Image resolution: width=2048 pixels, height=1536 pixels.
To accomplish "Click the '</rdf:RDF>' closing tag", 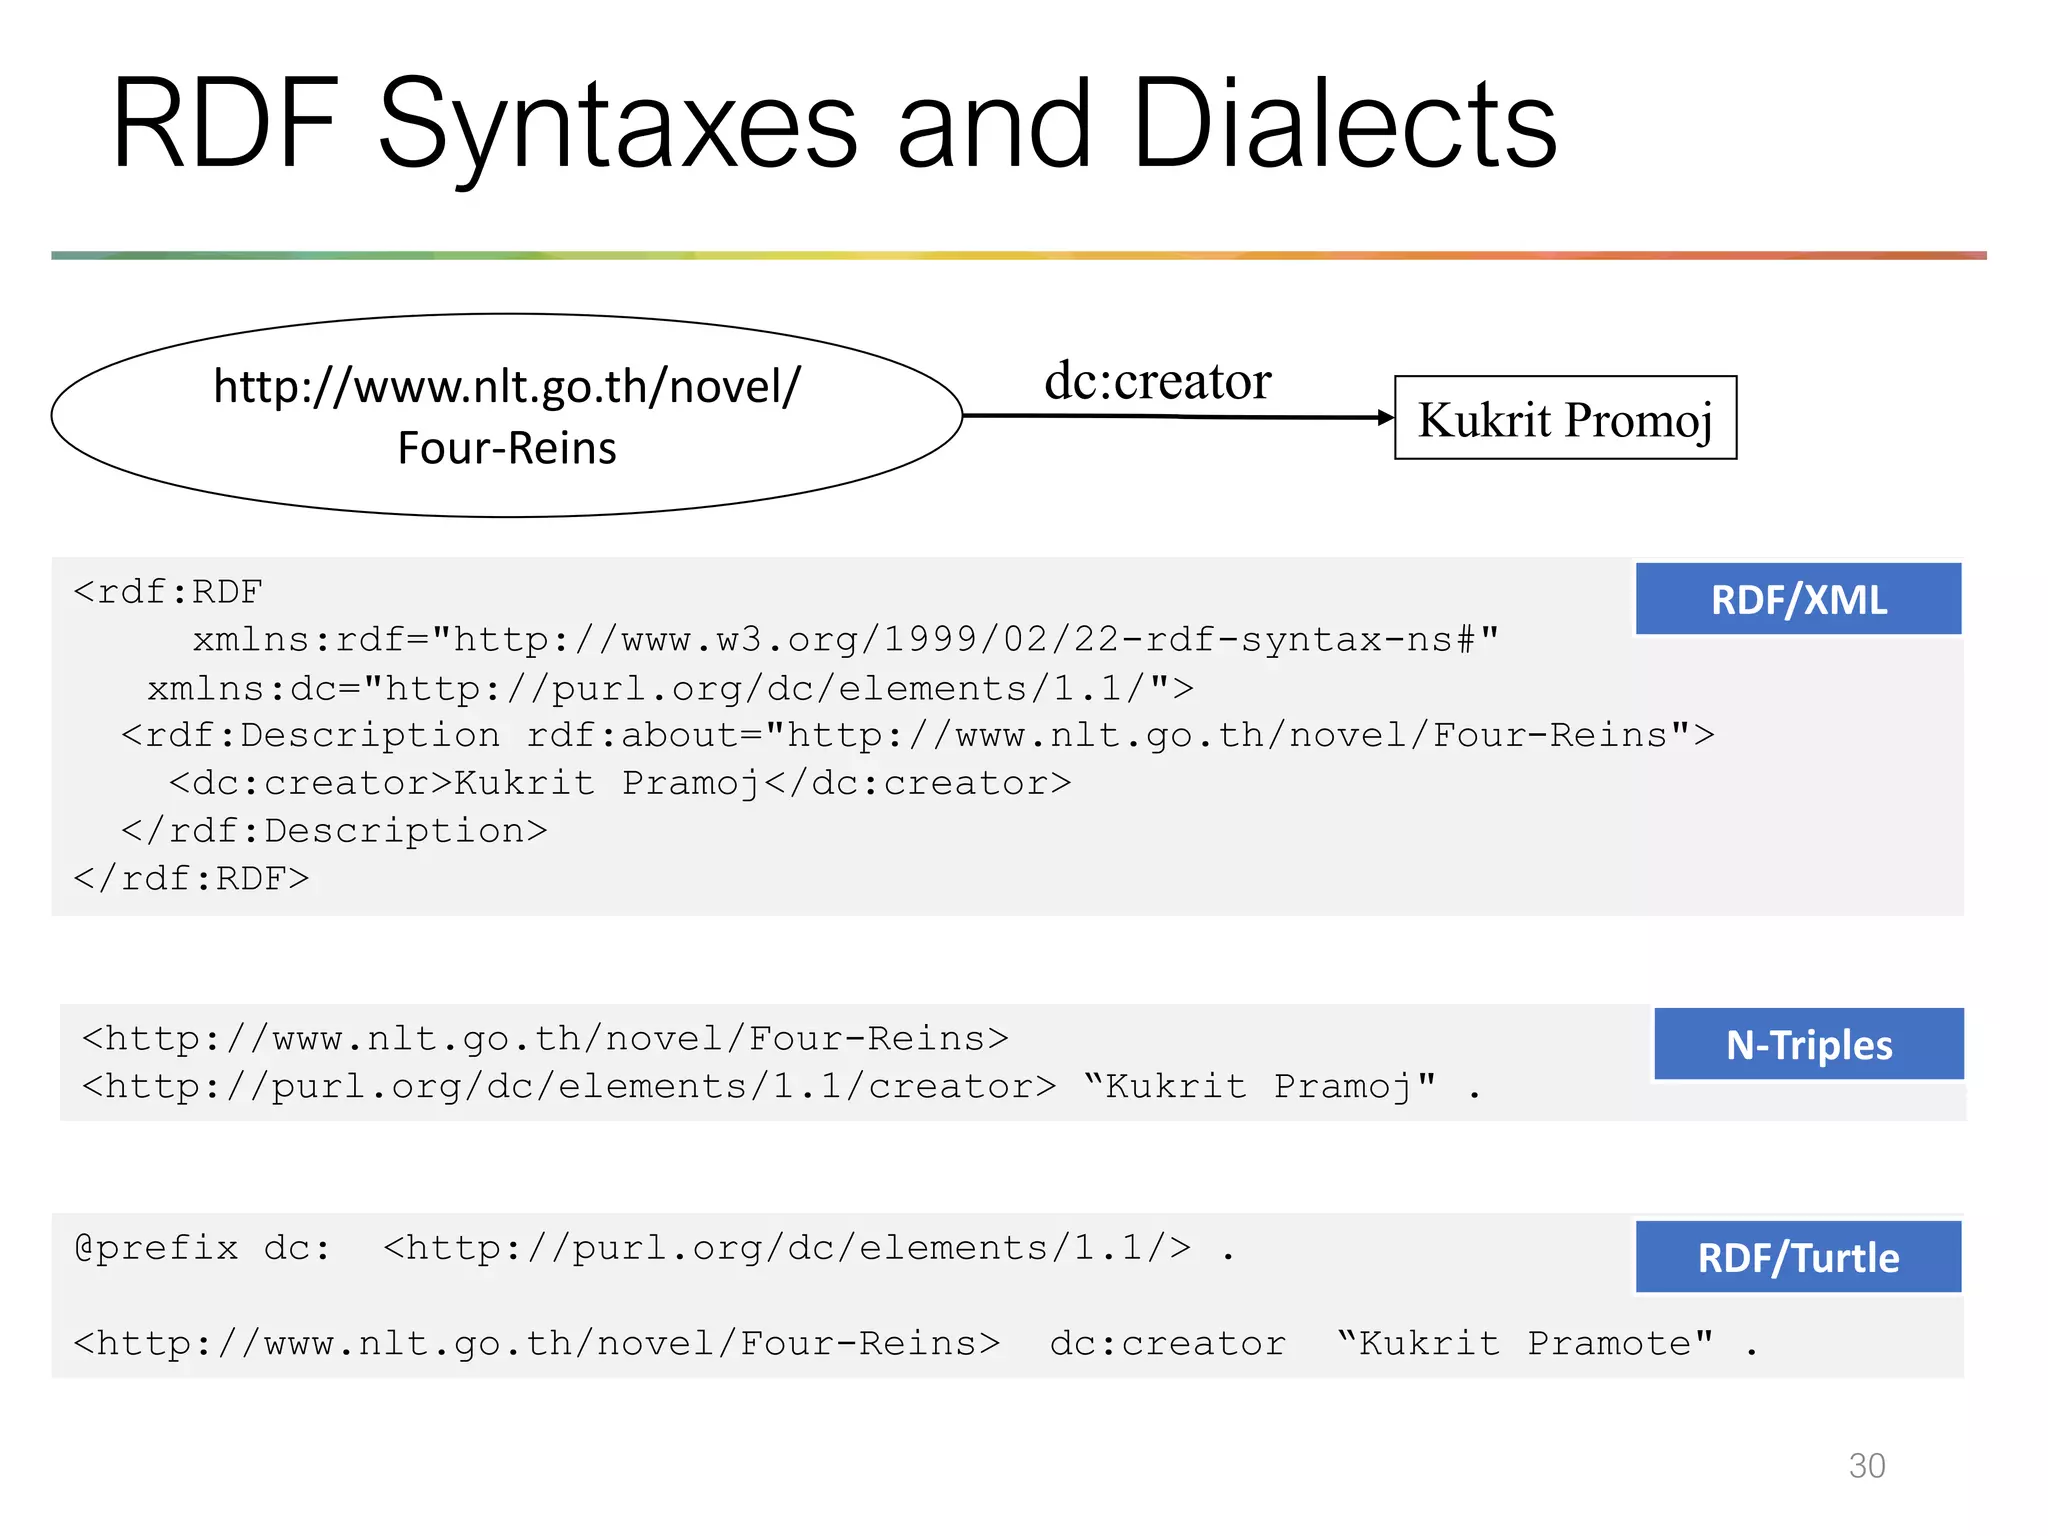I will 191,878.
